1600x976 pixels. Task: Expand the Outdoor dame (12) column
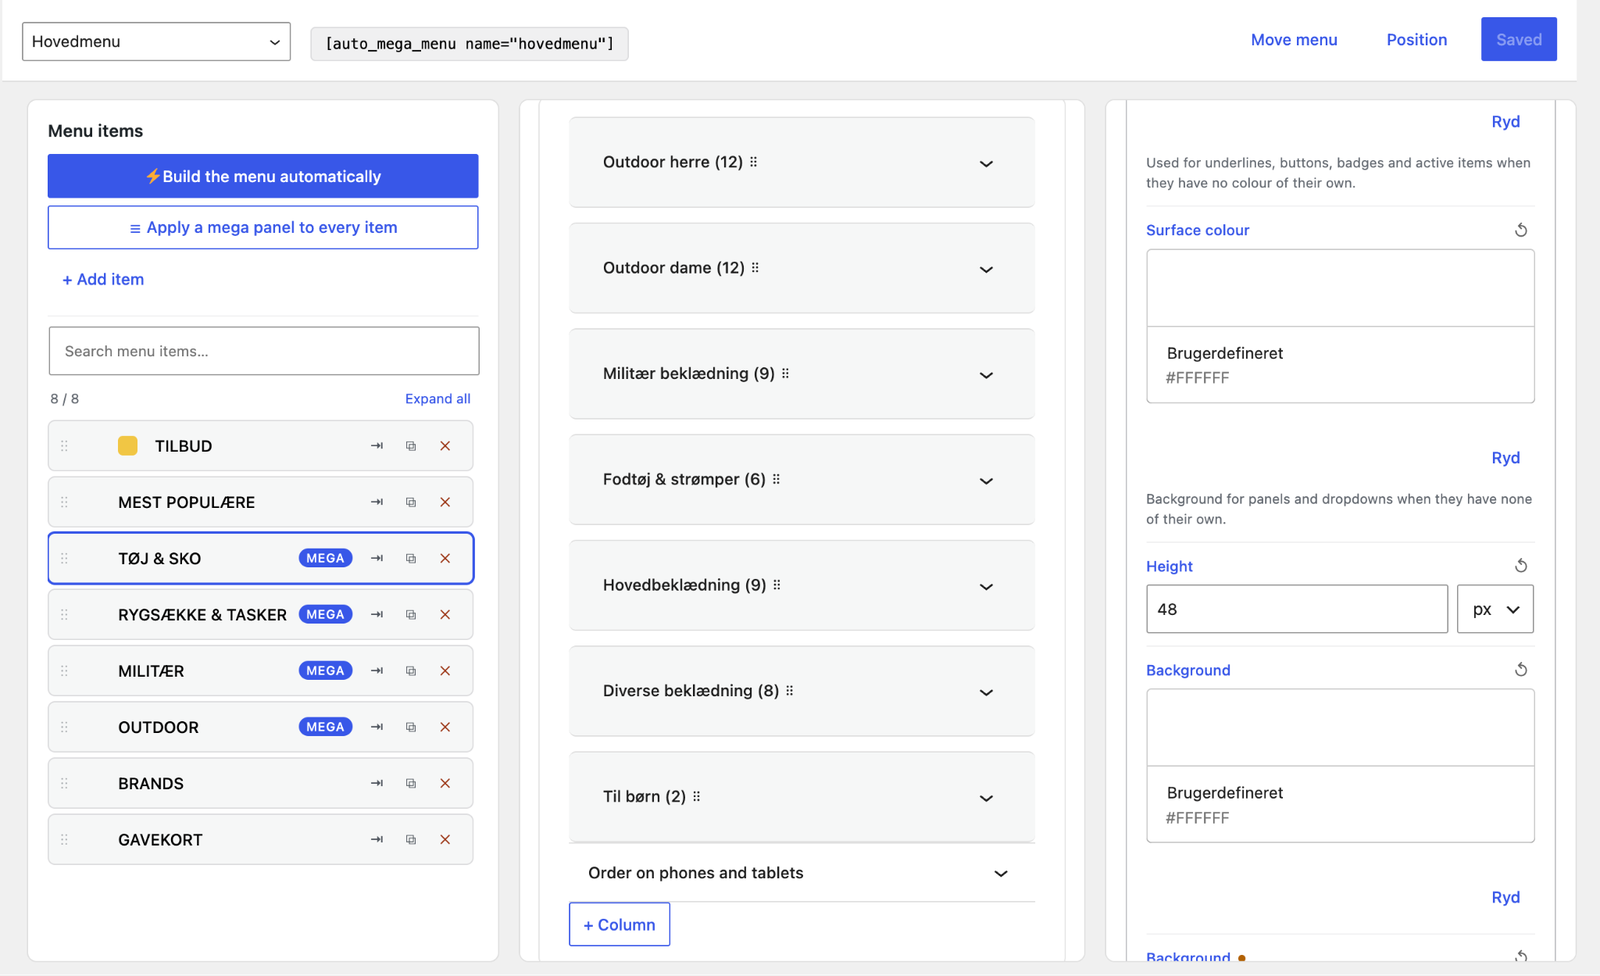(x=986, y=269)
